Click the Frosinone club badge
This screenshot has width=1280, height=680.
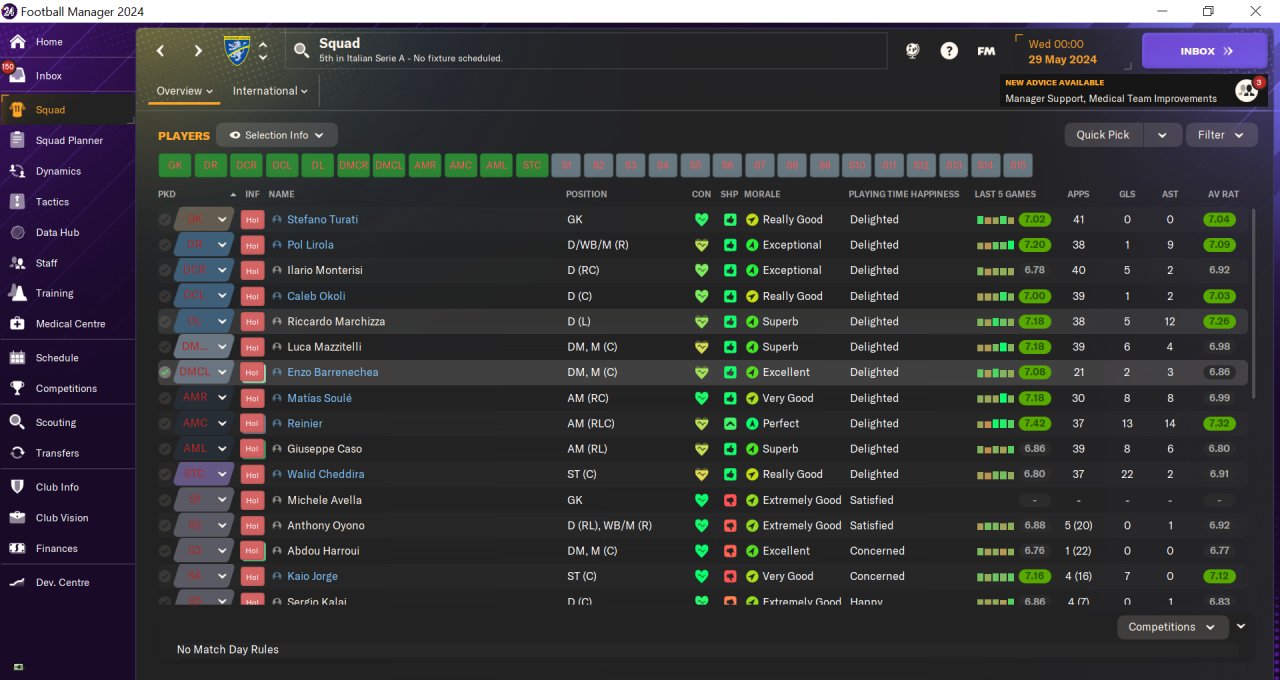[x=237, y=50]
